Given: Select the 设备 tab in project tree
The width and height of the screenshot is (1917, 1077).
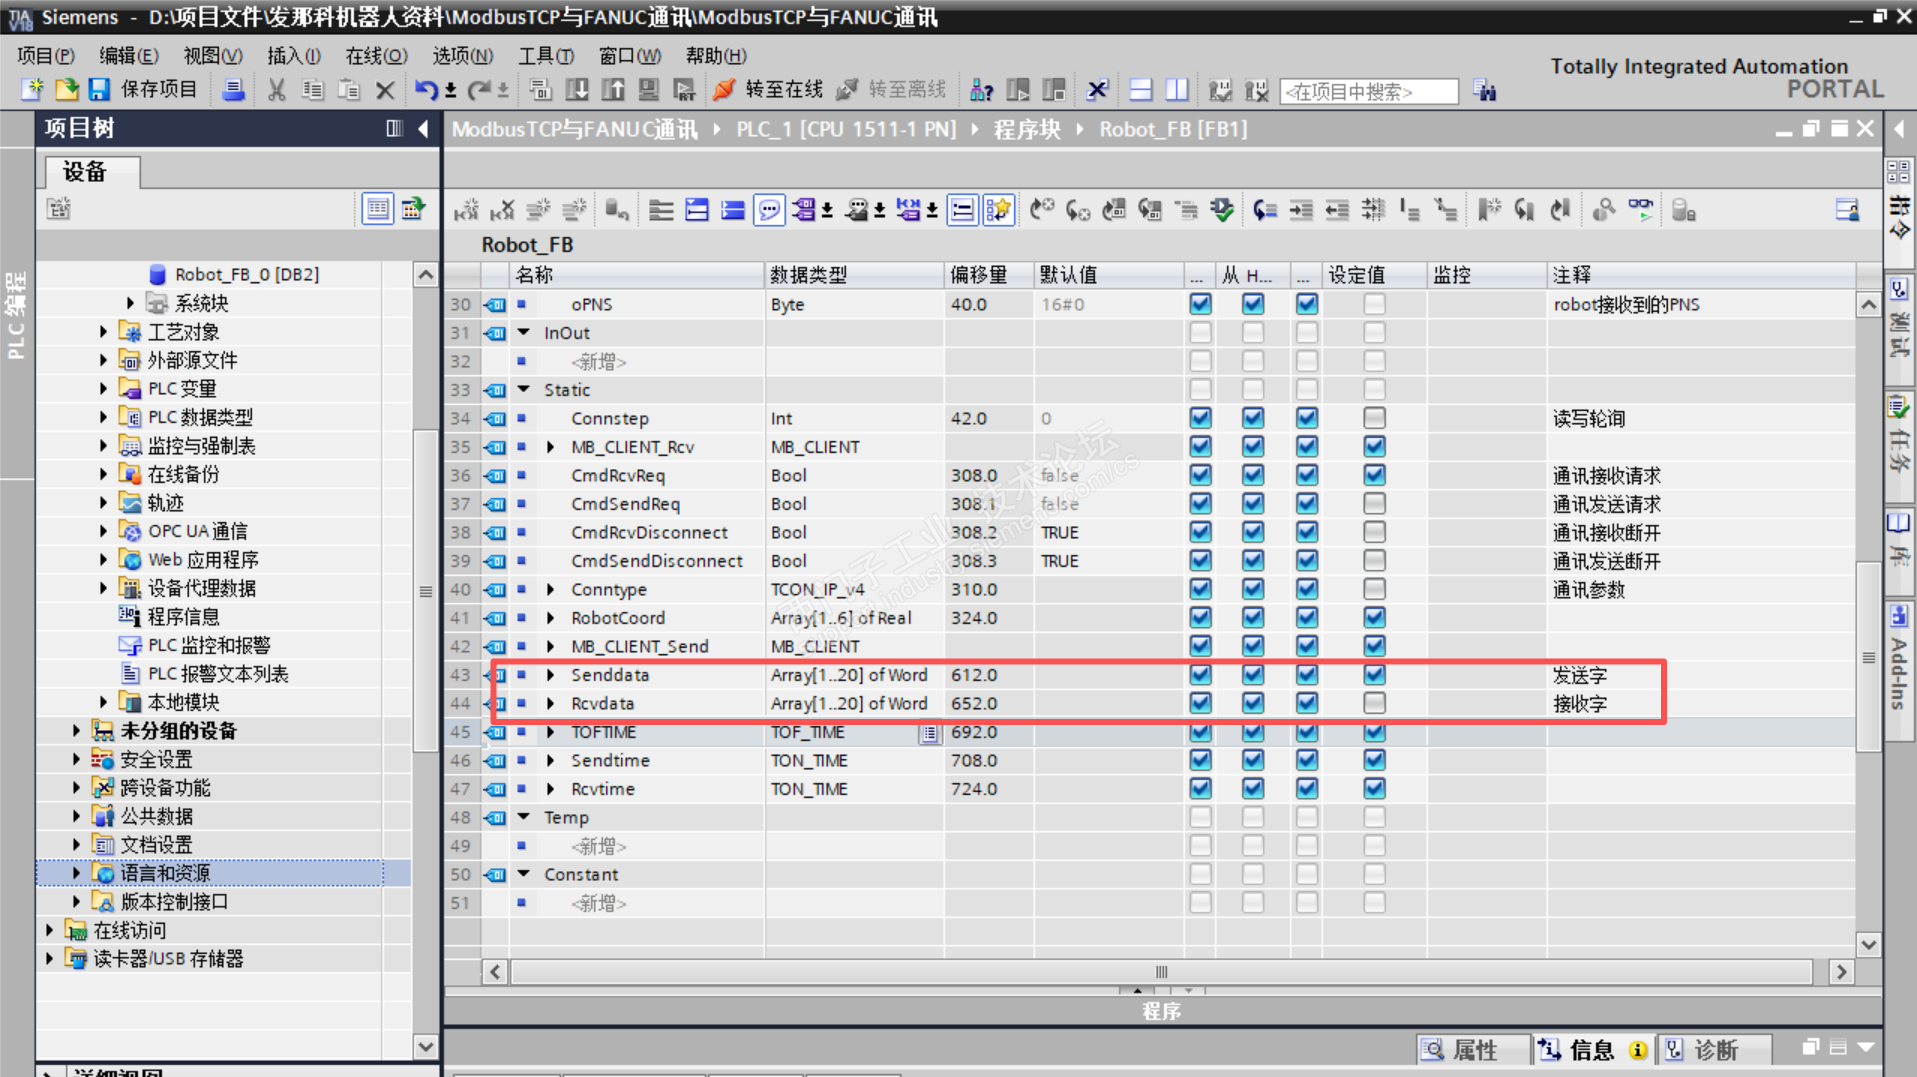Looking at the screenshot, I should (91, 172).
